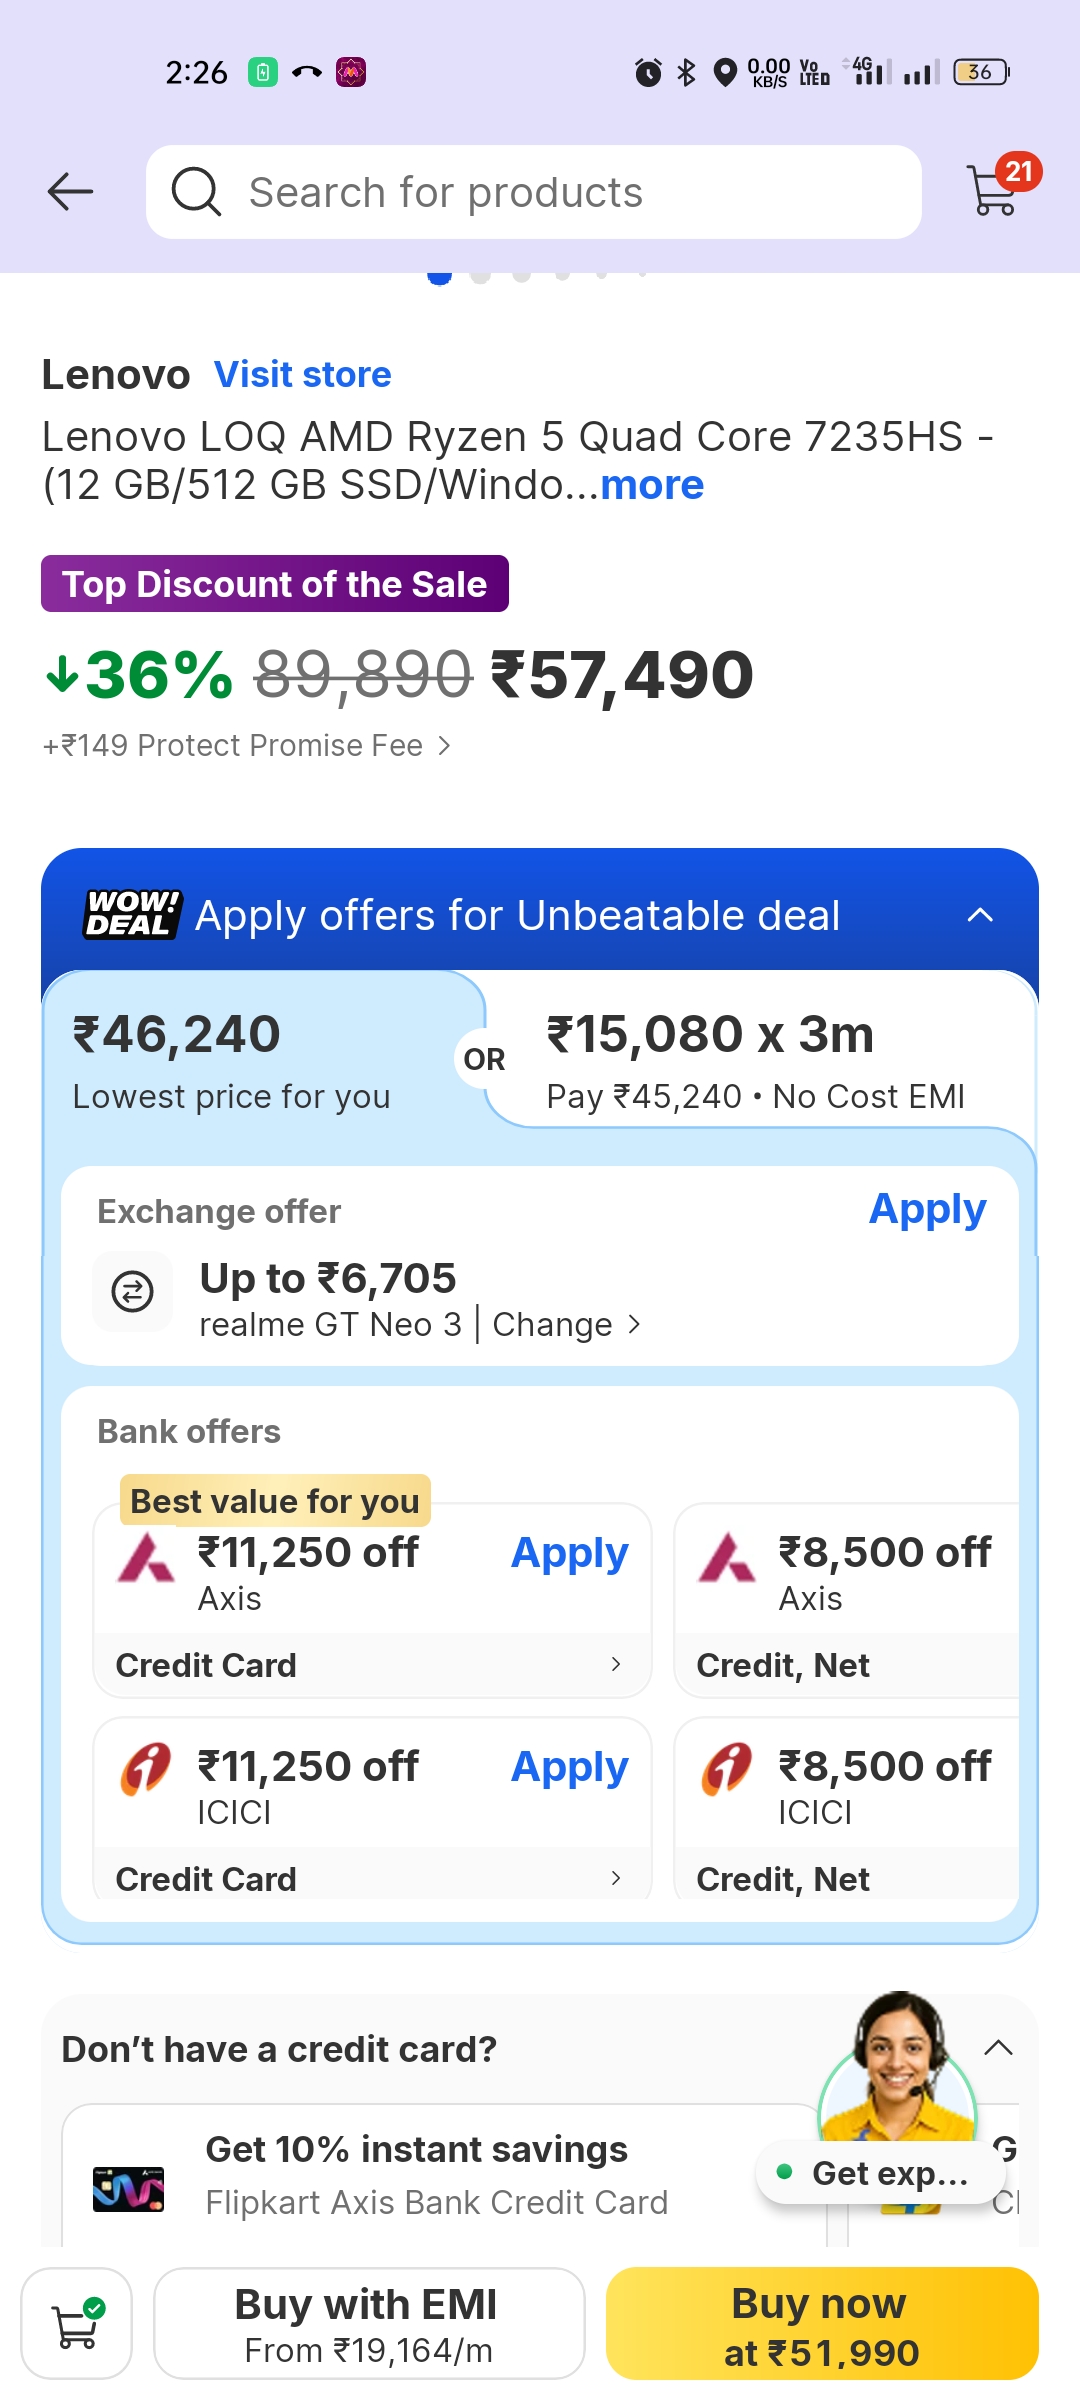
Task: Tap the exchange swap icon
Action: click(132, 1291)
